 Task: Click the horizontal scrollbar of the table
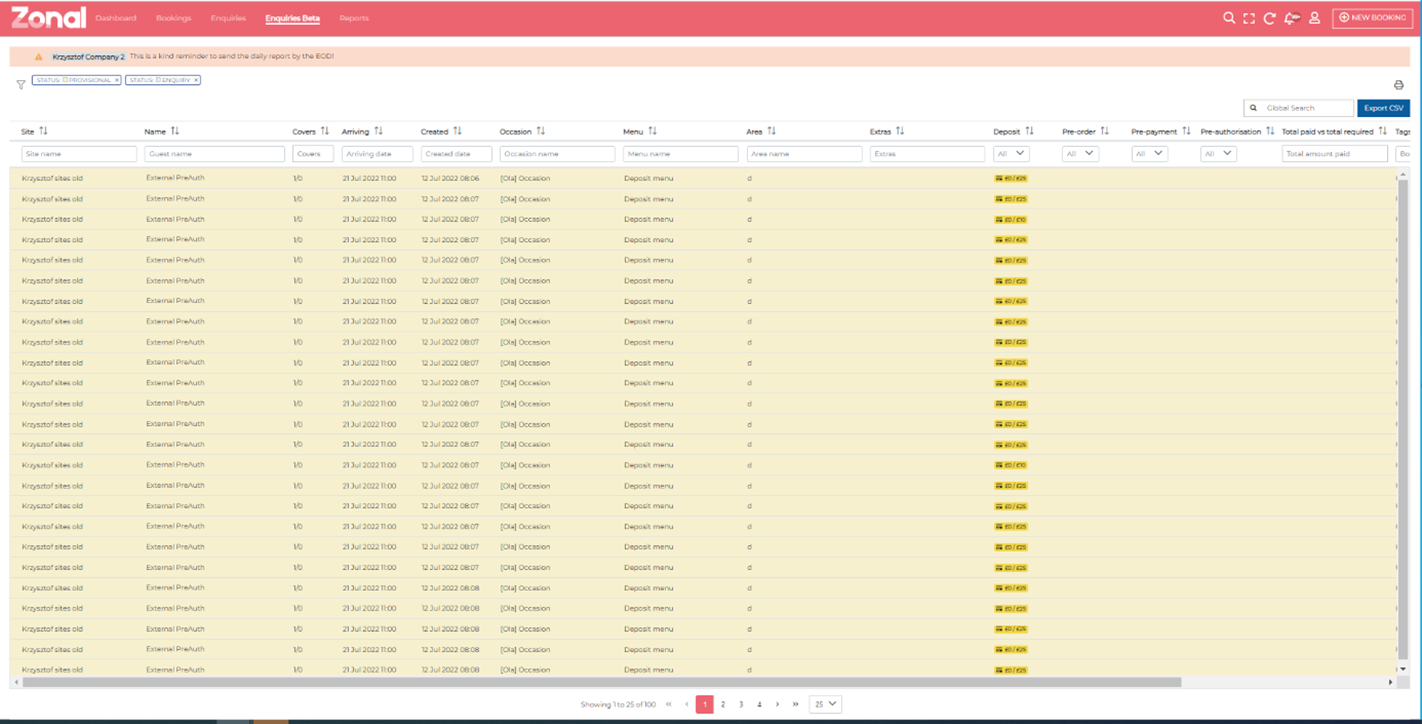[x=601, y=682]
